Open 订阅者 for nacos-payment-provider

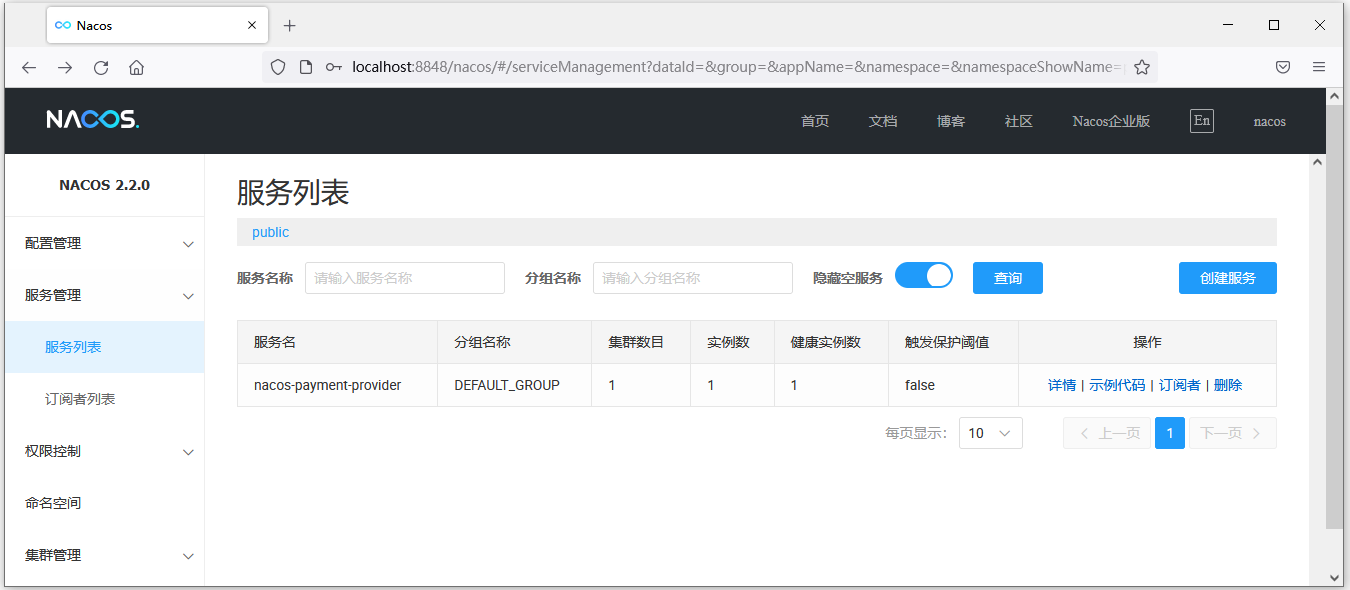[x=1180, y=385]
